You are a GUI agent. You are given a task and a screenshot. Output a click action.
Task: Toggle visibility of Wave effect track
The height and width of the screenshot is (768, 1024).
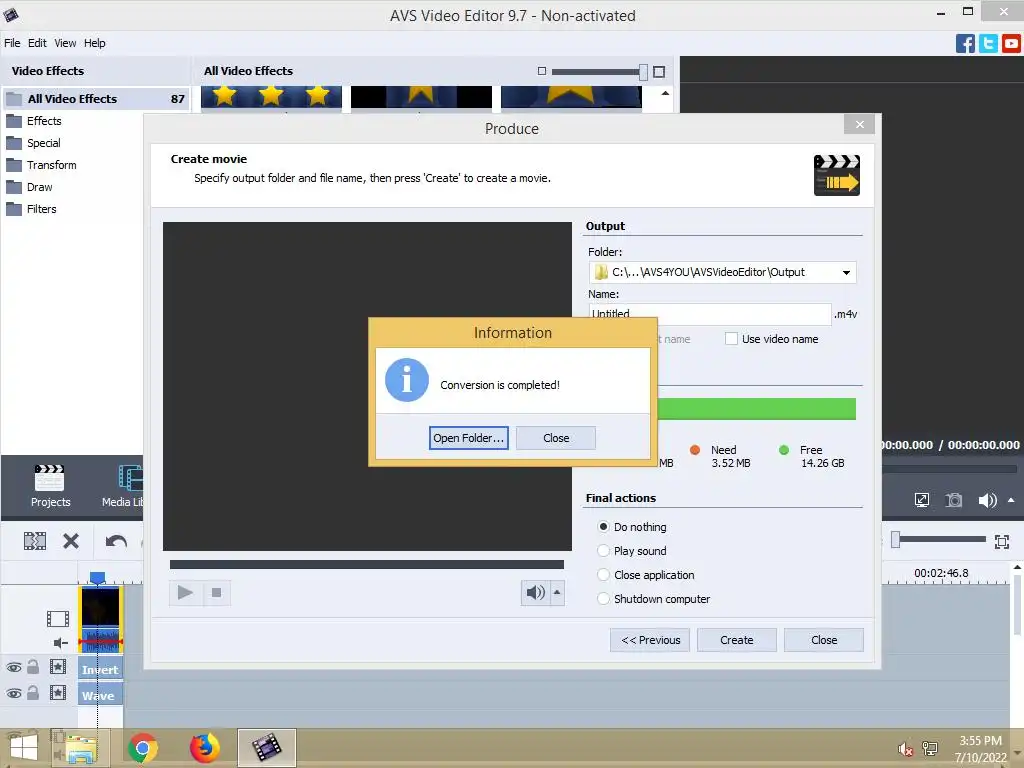coord(14,694)
